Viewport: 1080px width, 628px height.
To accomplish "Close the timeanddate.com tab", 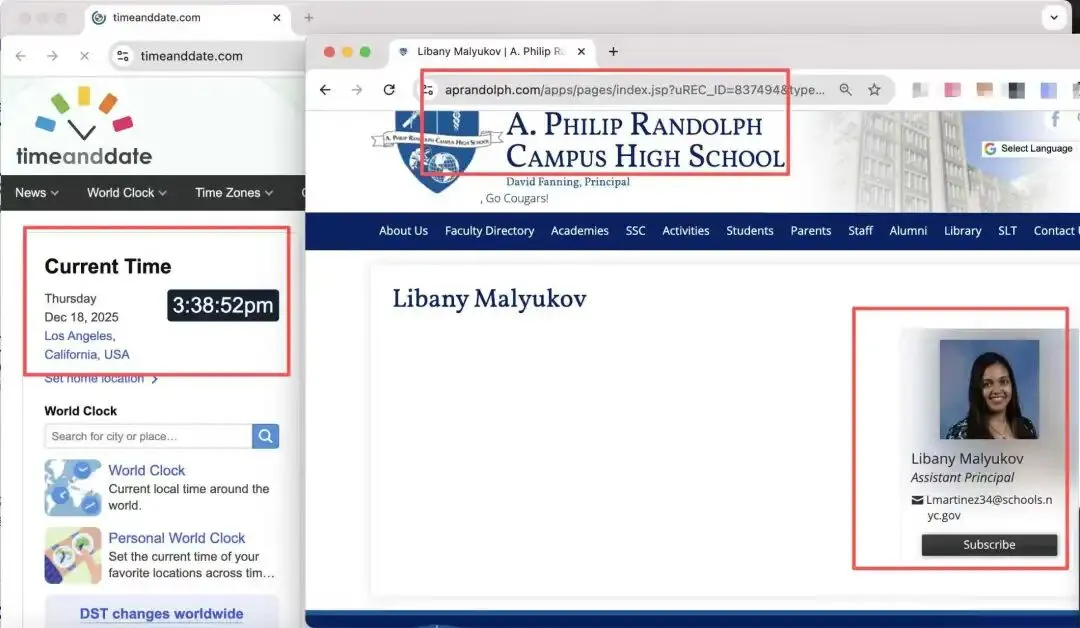I will tap(277, 18).
